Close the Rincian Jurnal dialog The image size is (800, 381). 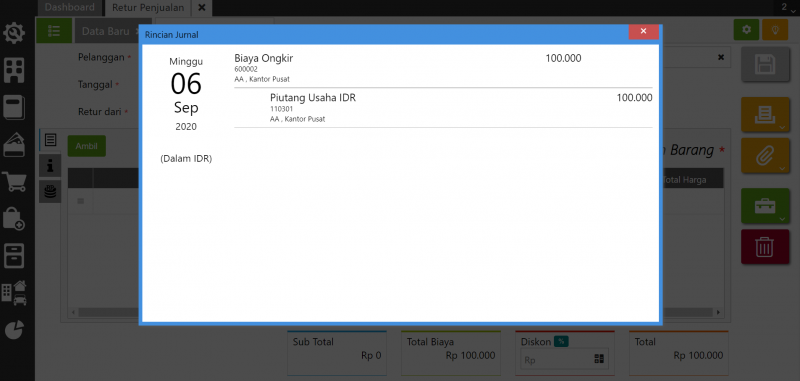643,32
